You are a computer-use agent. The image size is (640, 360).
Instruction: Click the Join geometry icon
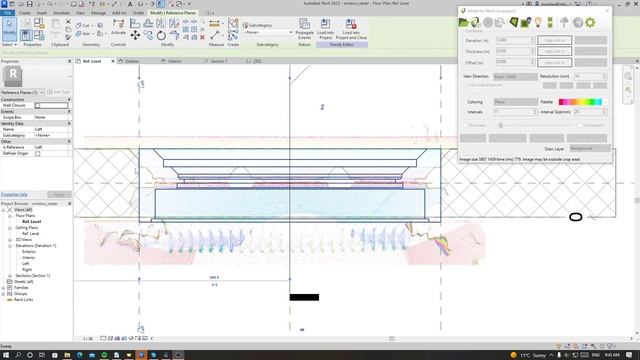(x=78, y=34)
